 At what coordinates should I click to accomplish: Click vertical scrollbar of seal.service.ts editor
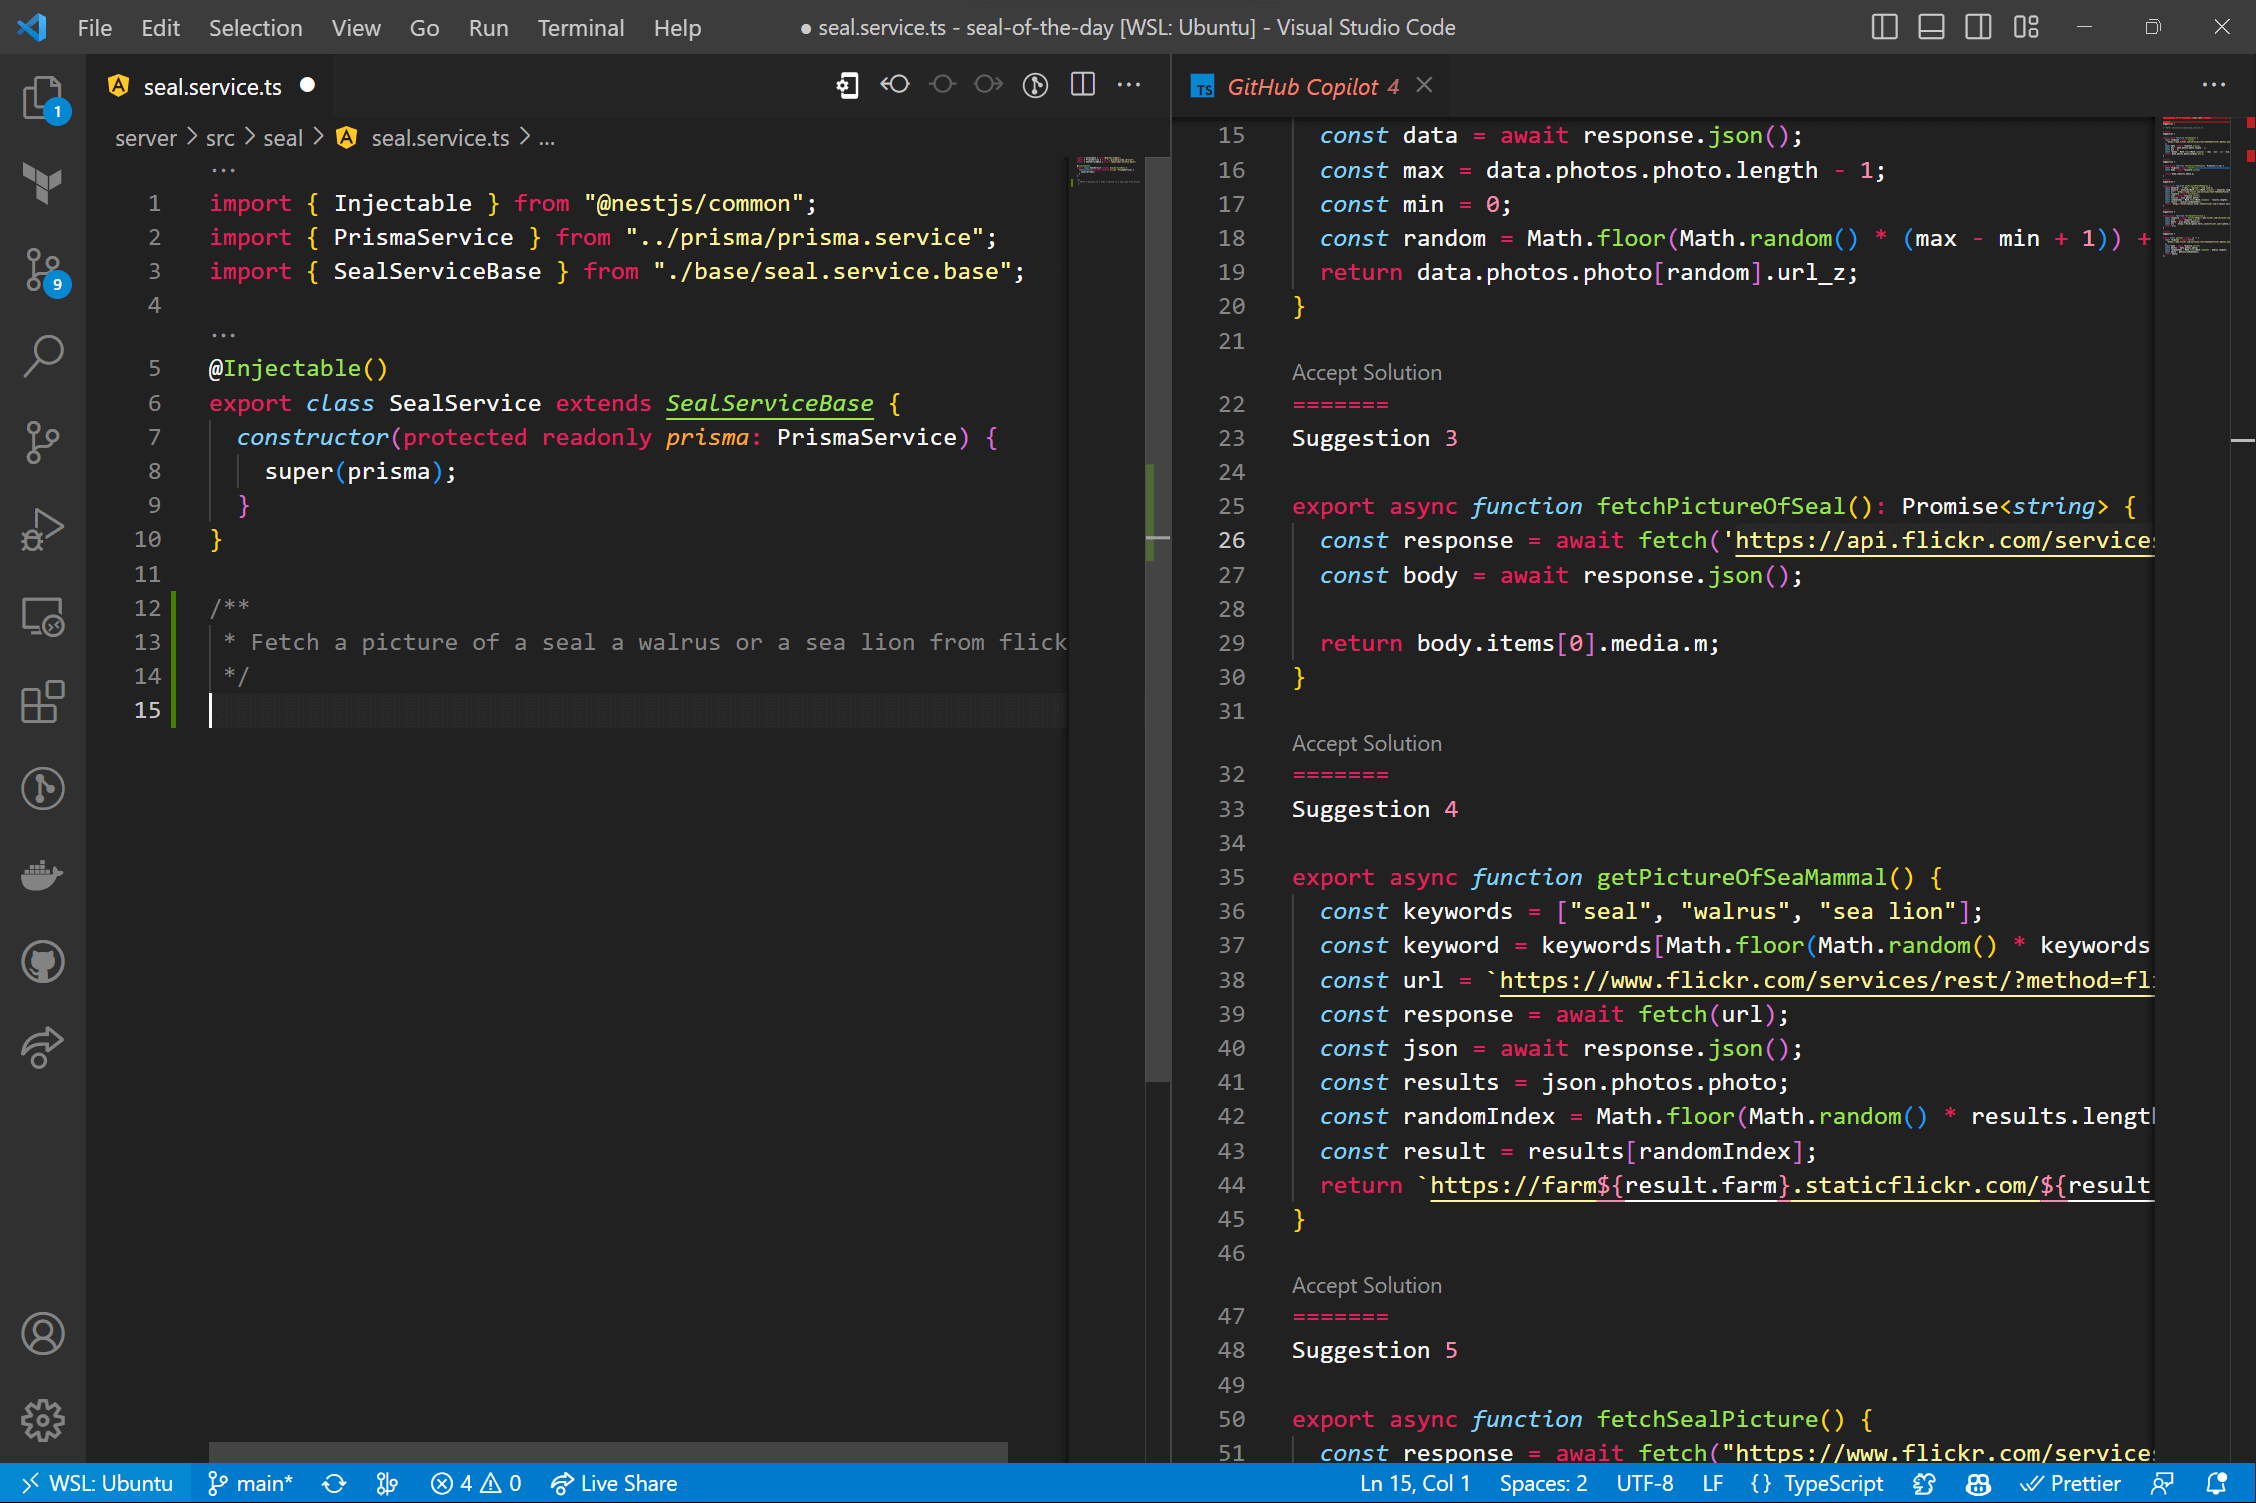click(x=1157, y=619)
